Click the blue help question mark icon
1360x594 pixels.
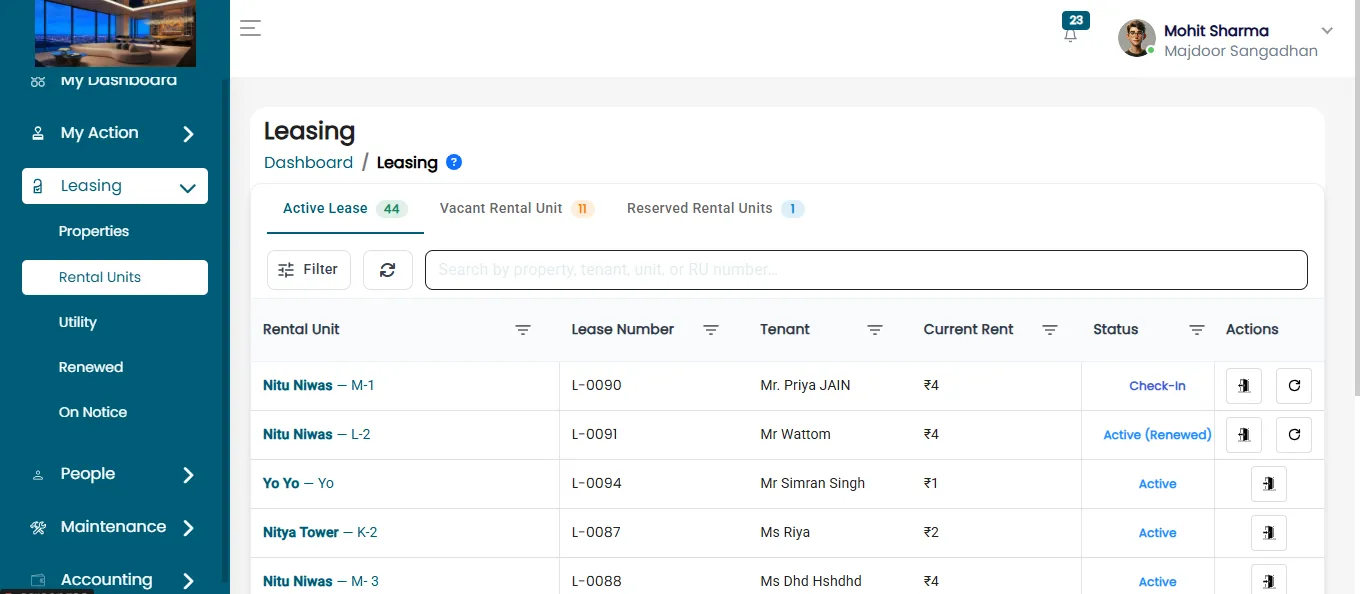[x=454, y=162]
